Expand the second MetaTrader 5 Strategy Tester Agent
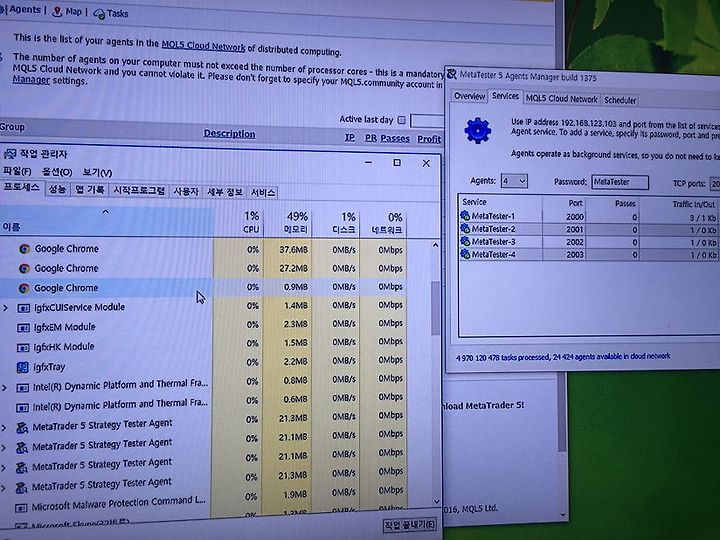The image size is (720, 540). 4,448
